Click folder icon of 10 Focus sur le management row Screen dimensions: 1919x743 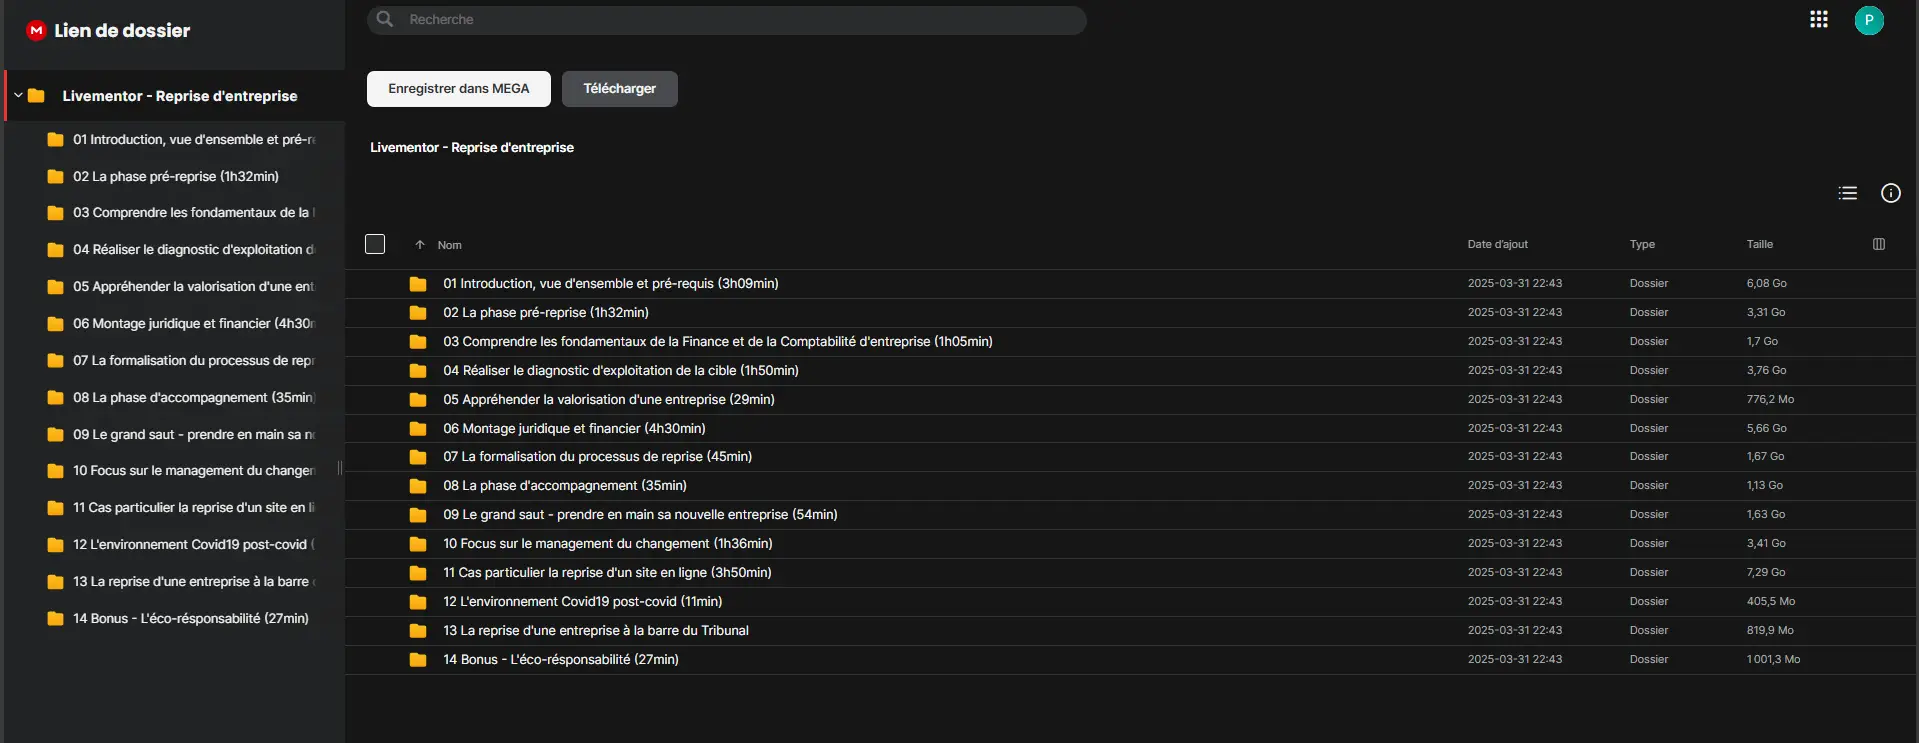[418, 544]
